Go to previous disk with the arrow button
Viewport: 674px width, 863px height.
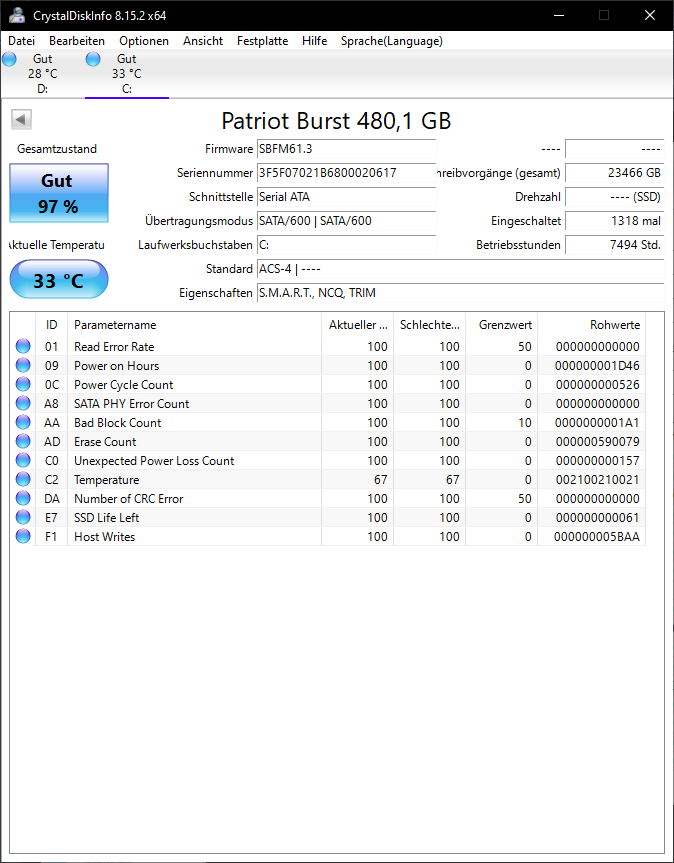21,119
